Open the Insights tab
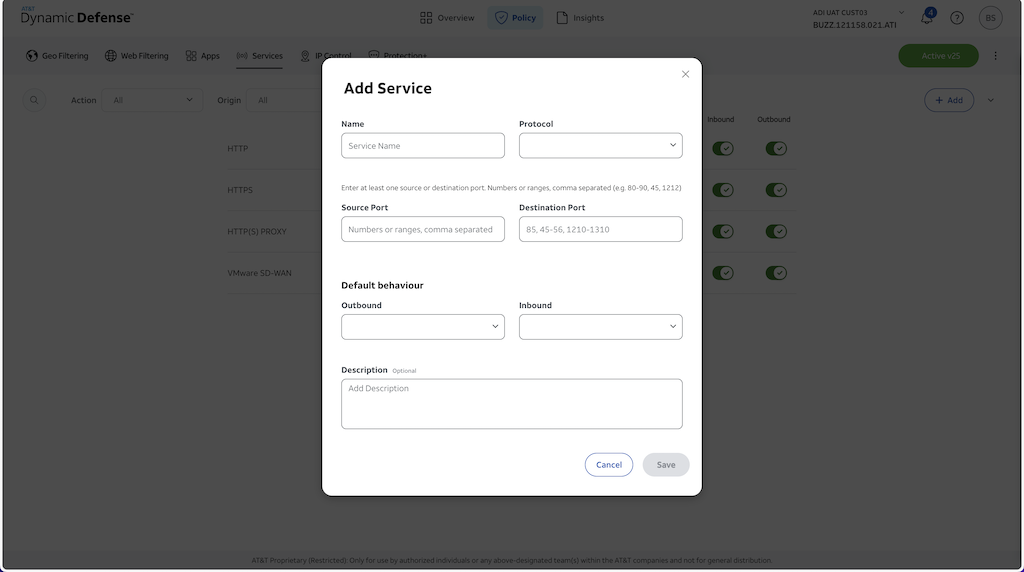The height and width of the screenshot is (572, 1024). click(580, 18)
